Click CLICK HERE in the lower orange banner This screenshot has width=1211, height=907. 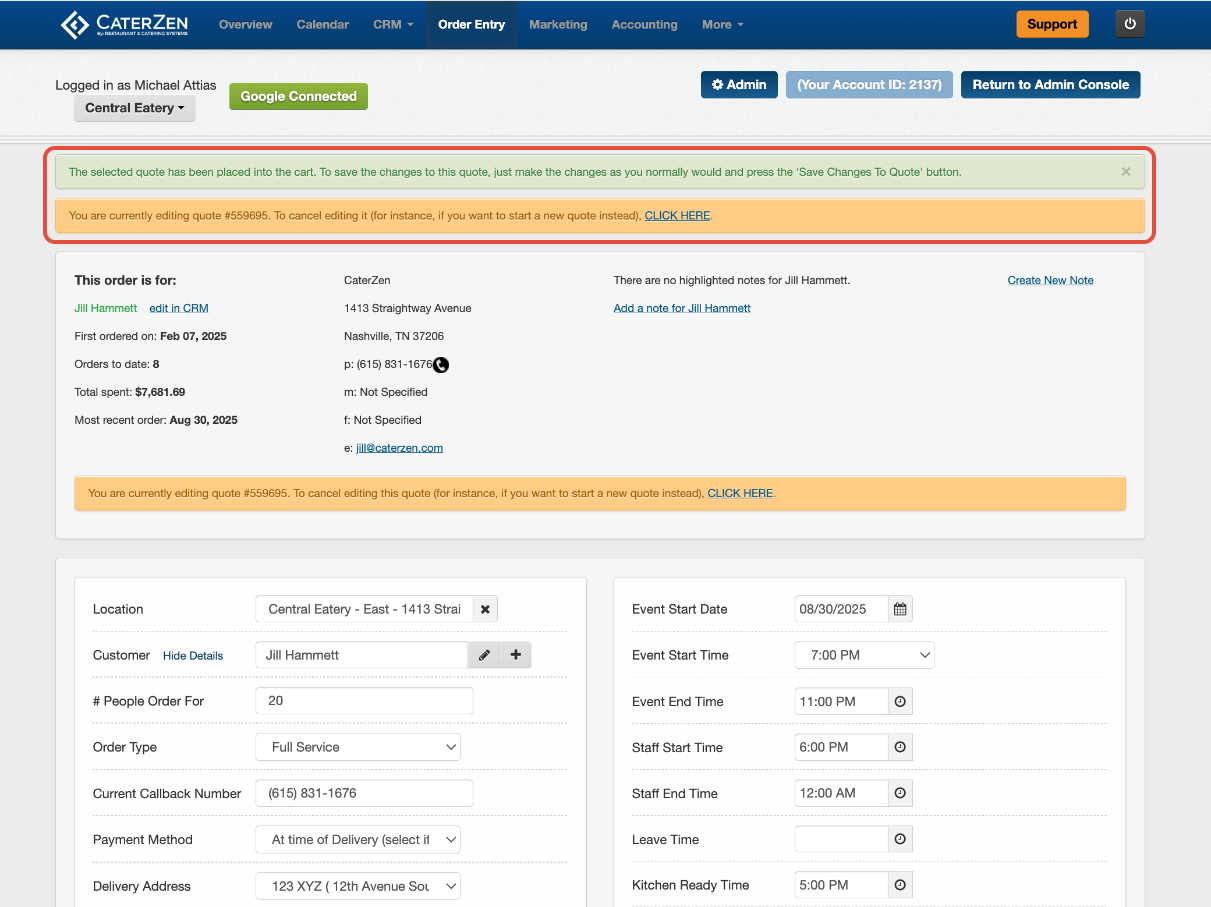(740, 493)
